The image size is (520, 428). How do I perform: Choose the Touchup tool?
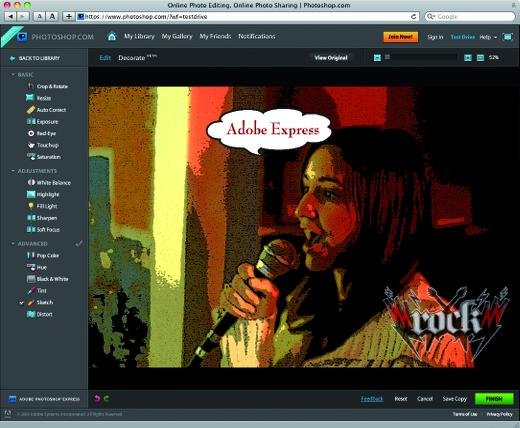point(43,145)
